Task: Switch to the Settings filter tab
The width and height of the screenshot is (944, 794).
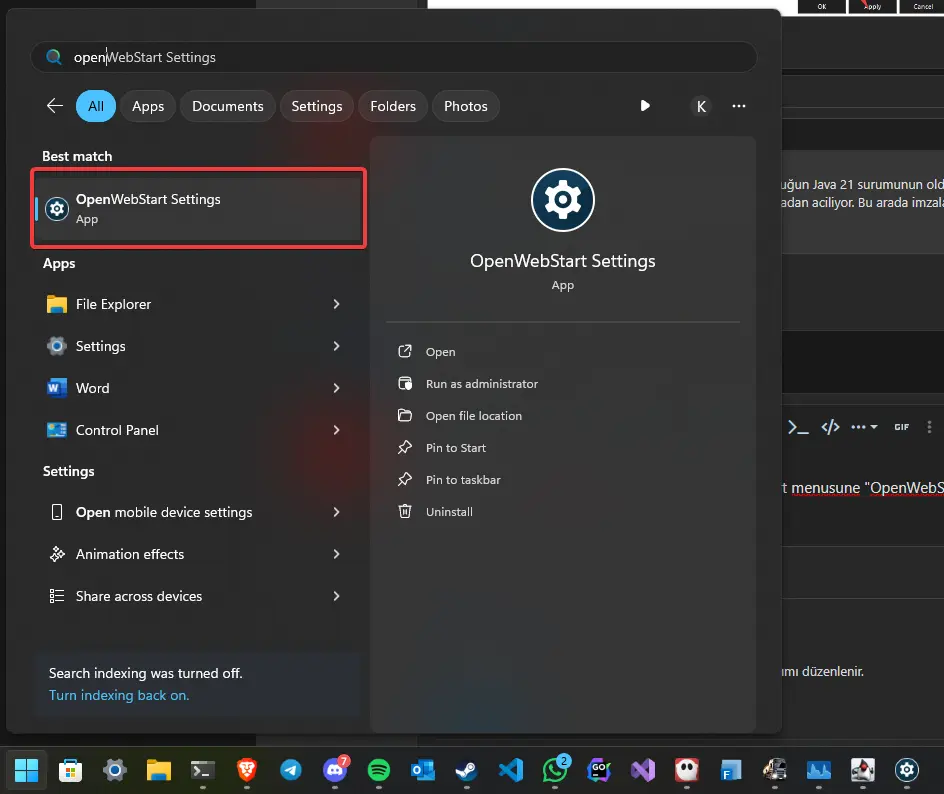Action: point(317,106)
